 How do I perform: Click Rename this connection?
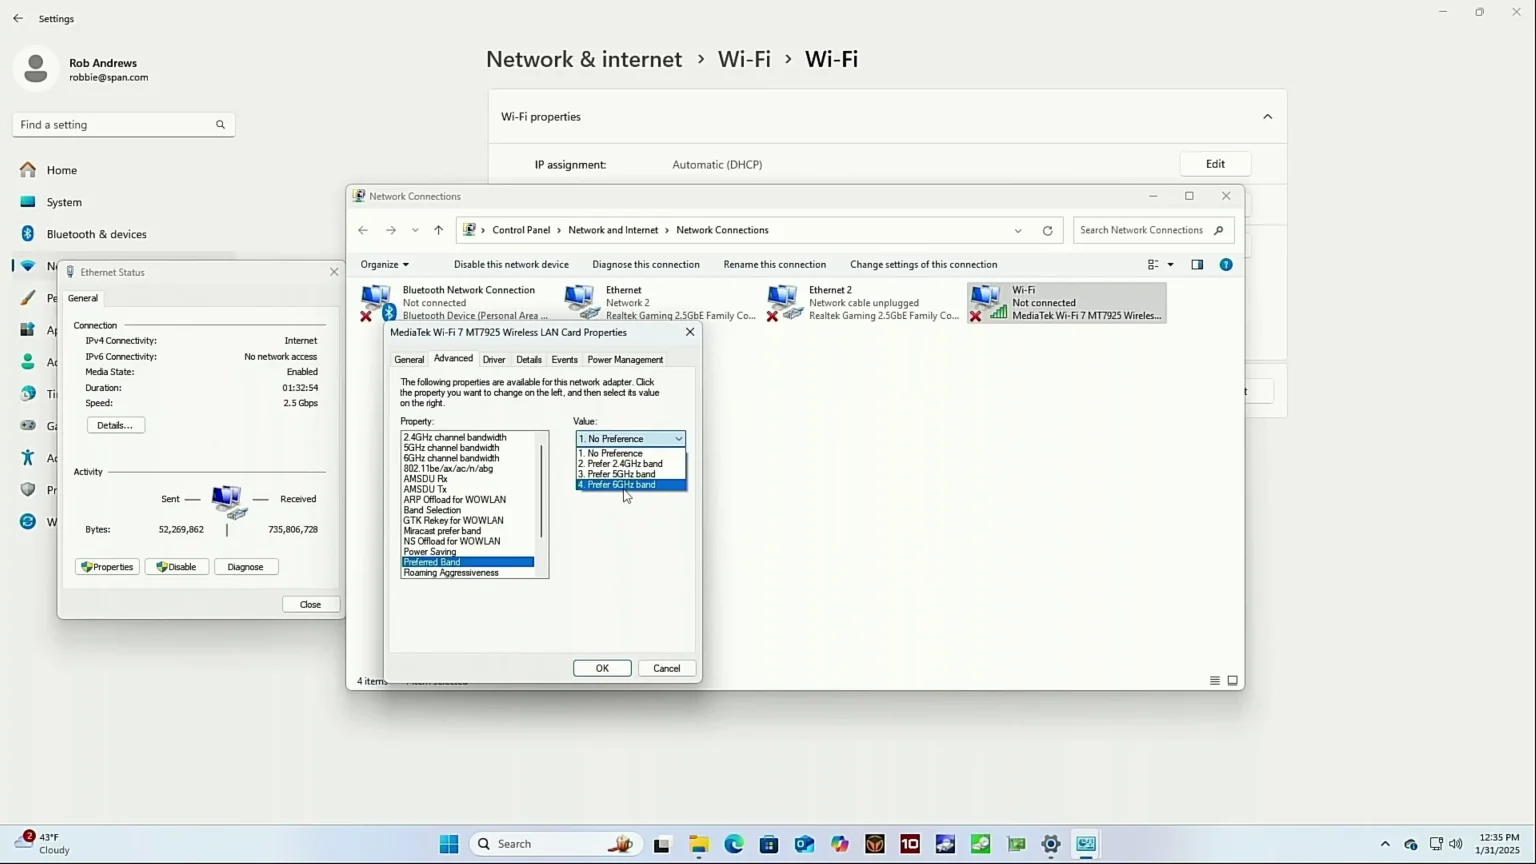click(775, 265)
